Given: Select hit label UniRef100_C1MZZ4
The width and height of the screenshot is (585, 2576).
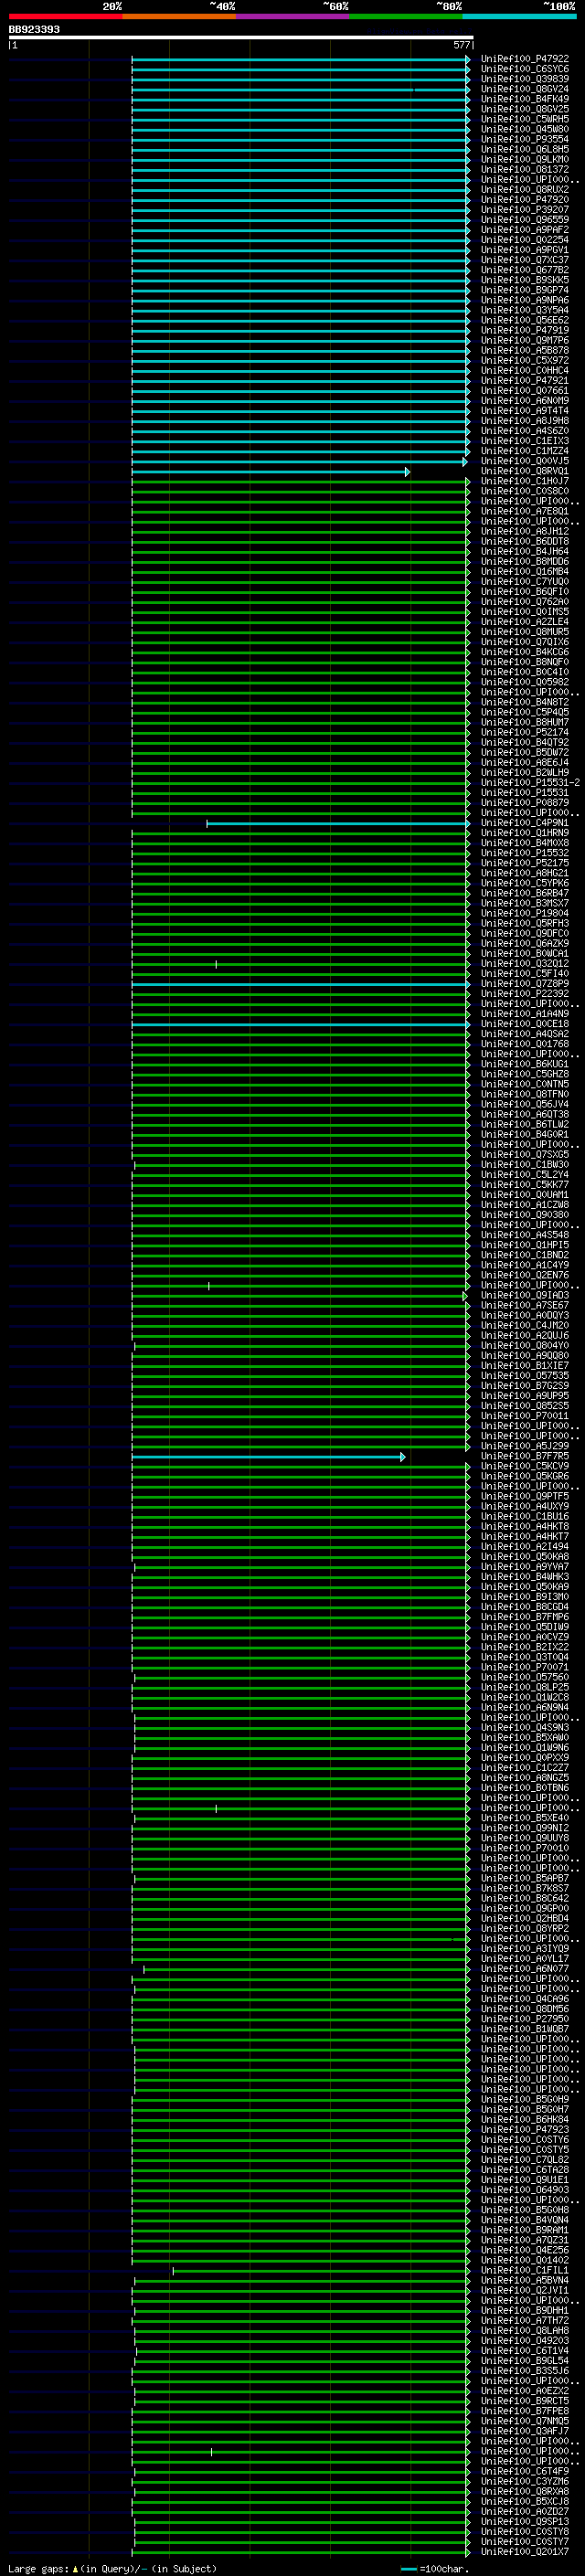Looking at the screenshot, I should (x=525, y=451).
